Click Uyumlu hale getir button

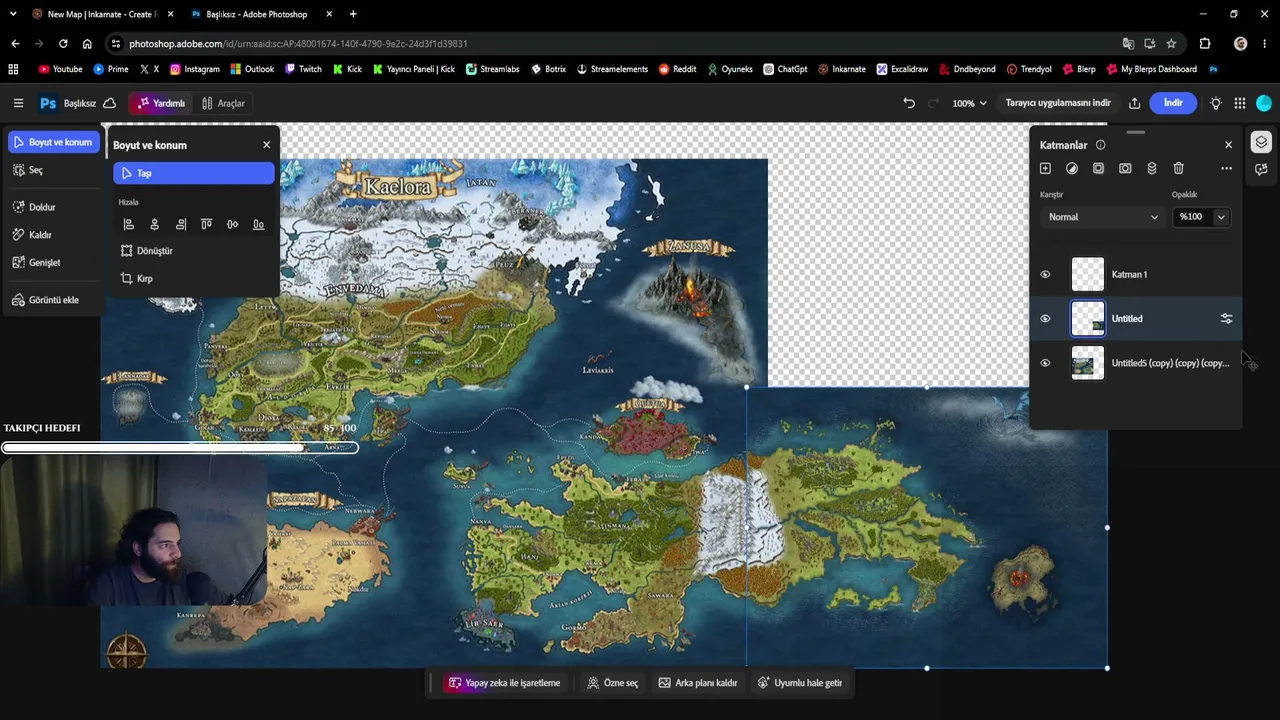tap(799, 683)
